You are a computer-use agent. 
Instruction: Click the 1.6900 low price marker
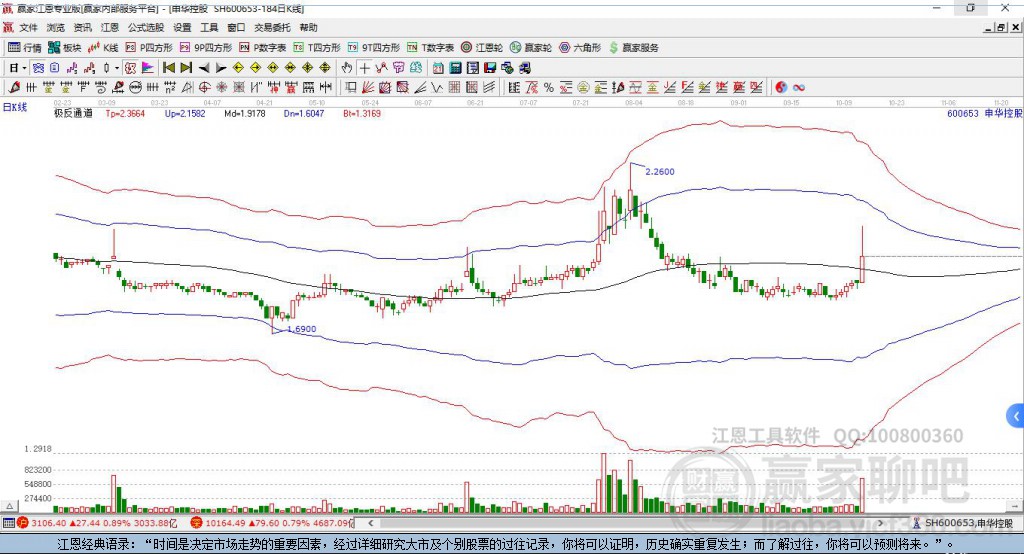tap(302, 329)
